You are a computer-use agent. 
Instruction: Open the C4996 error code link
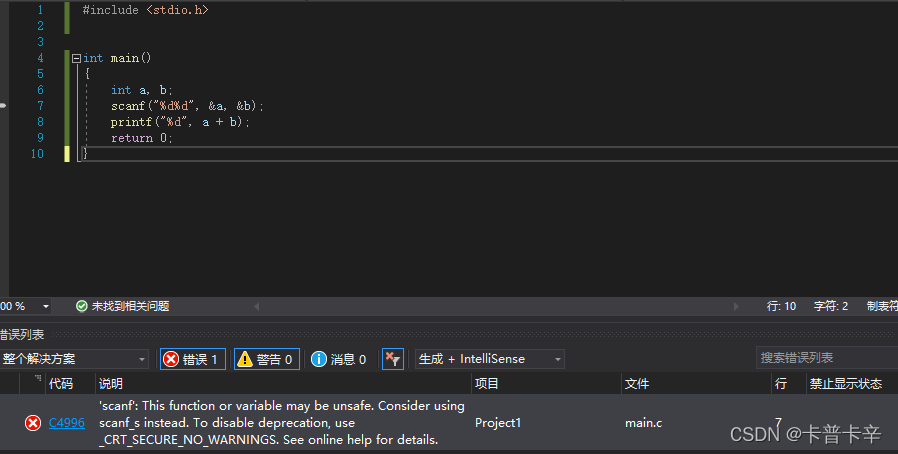pos(66,423)
